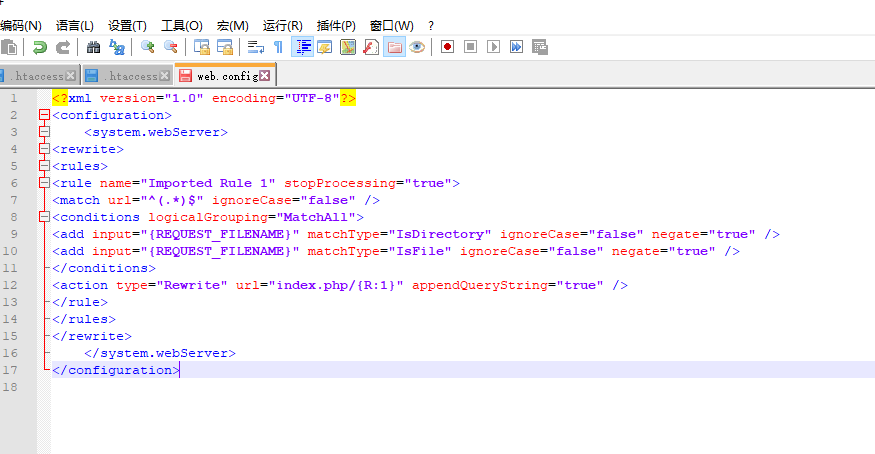Click line number 1 in the margin
Image resolution: width=875 pixels, height=454 pixels.
[x=13, y=98]
